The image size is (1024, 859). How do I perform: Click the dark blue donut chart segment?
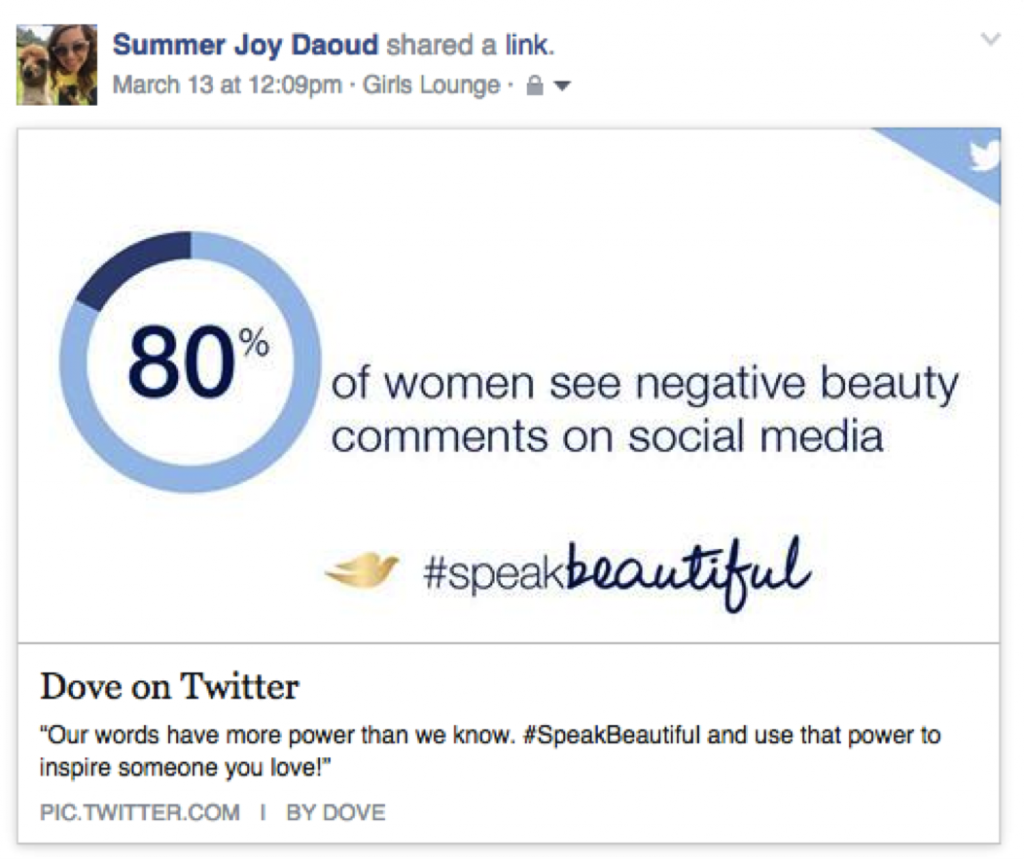134,265
